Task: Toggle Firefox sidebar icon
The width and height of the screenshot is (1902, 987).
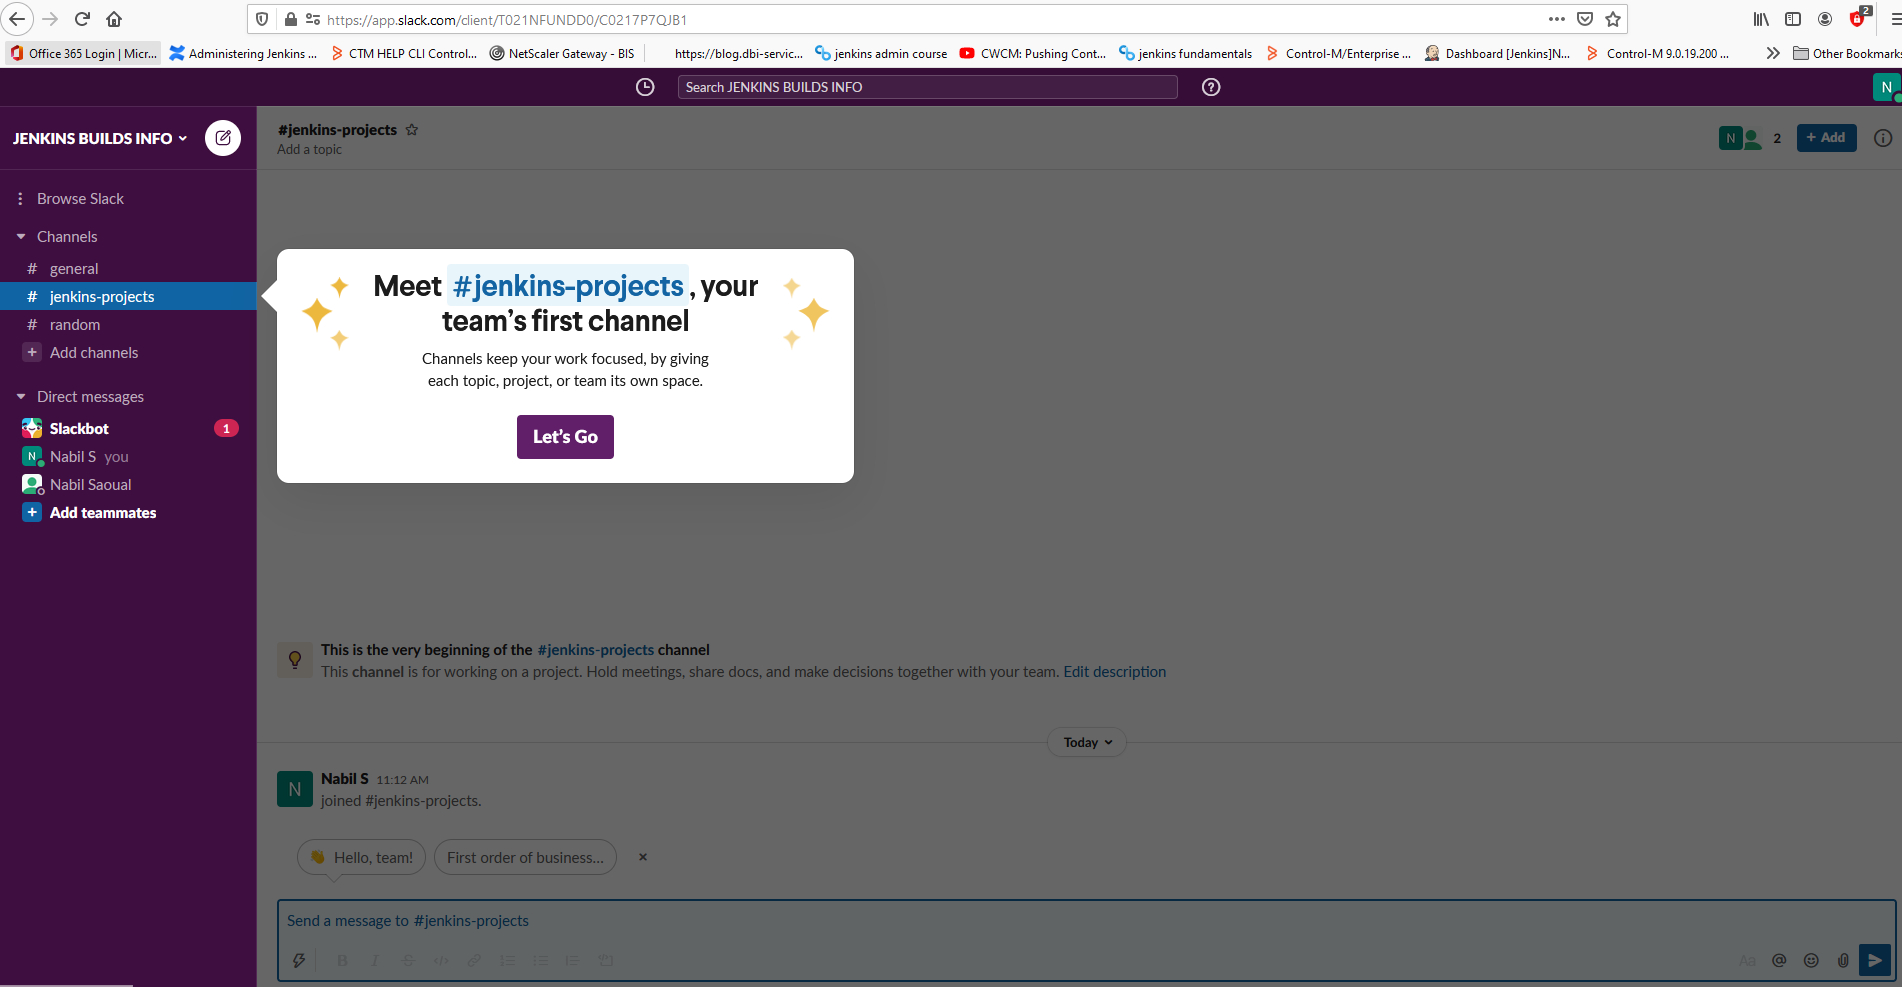Action: click(x=1793, y=19)
